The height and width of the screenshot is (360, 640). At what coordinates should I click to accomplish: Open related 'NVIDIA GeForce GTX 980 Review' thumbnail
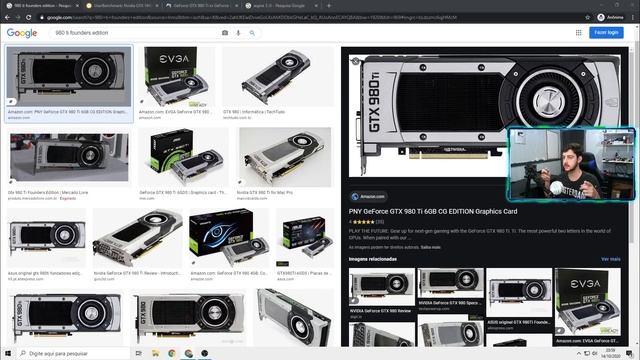click(x=382, y=287)
